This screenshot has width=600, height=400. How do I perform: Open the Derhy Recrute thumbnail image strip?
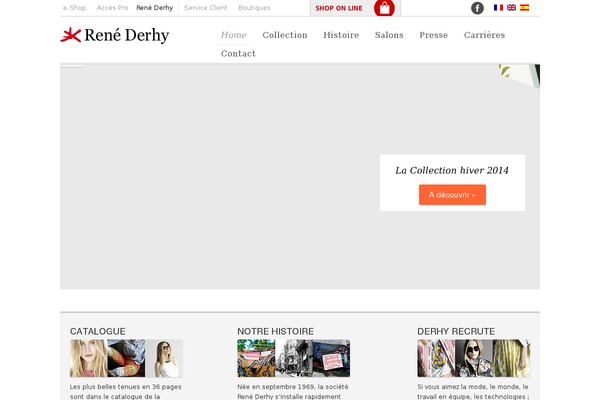(x=474, y=358)
